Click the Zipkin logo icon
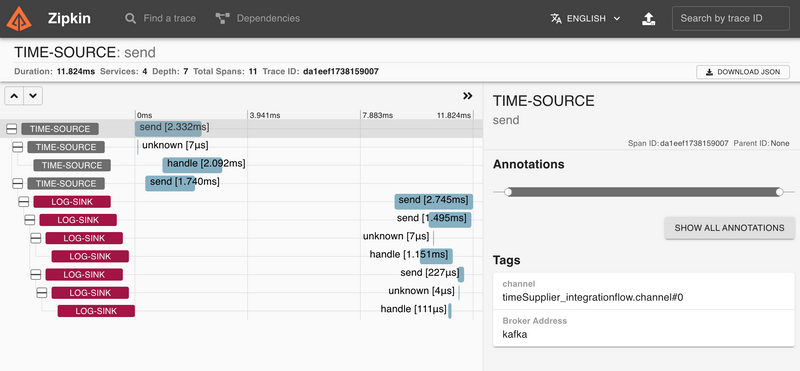This screenshot has height=371, width=800. (19, 18)
